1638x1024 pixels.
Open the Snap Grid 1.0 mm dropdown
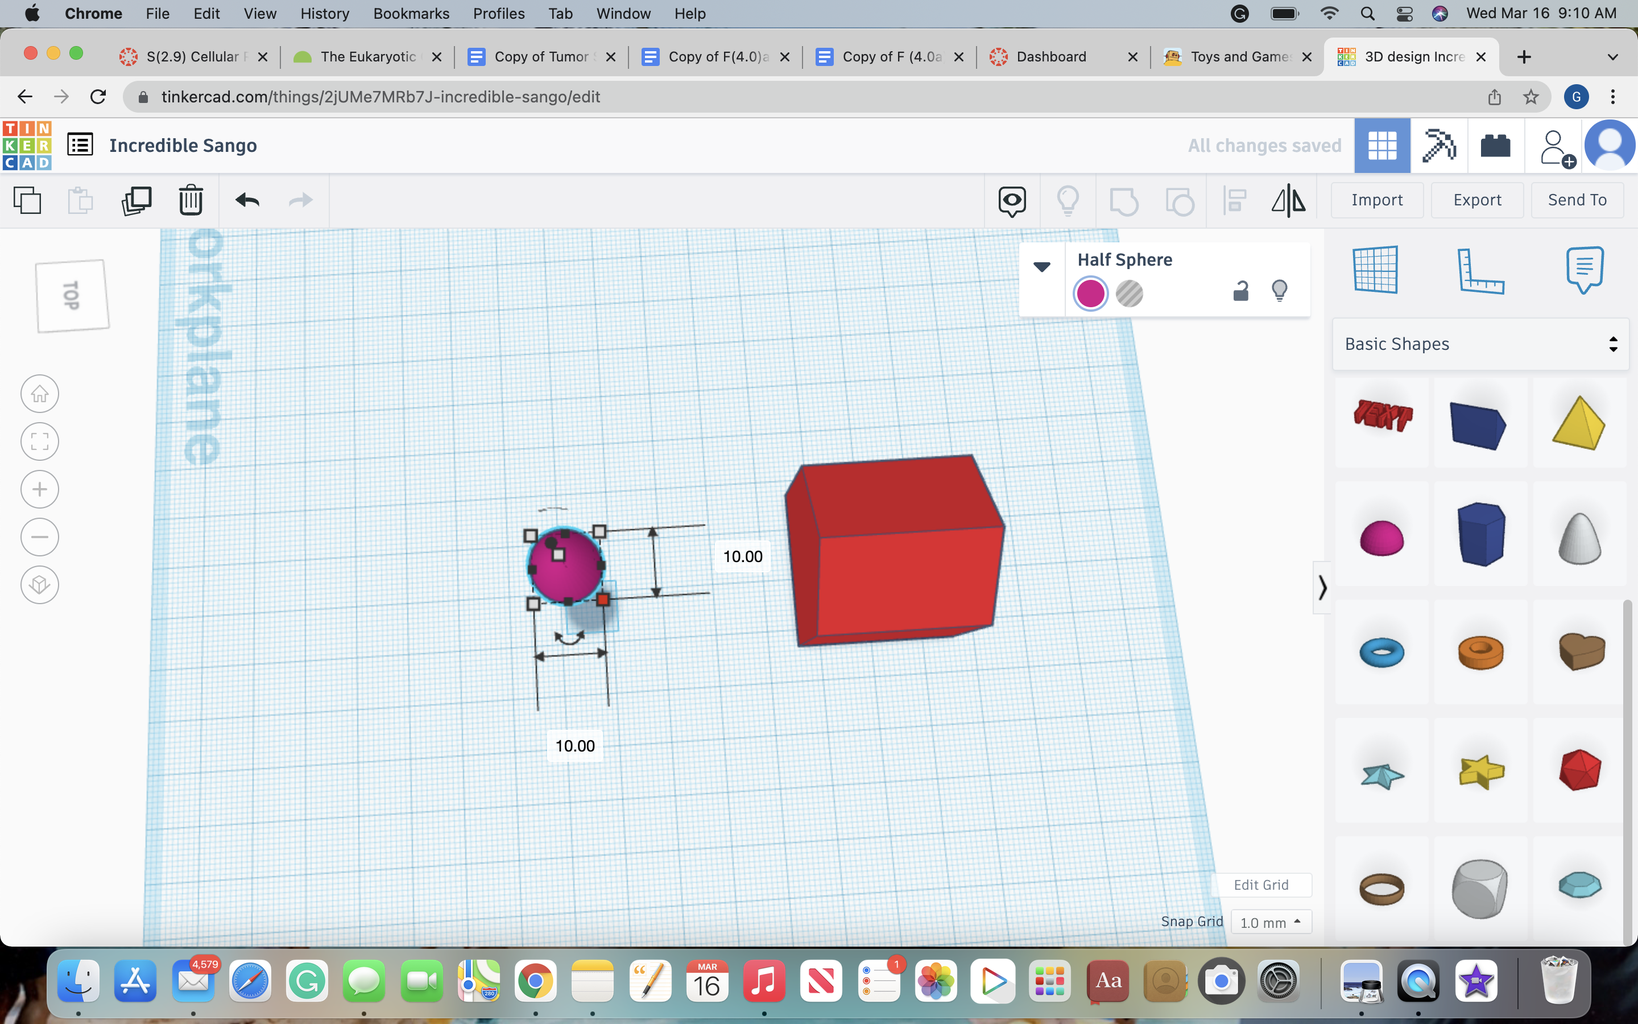[1270, 922]
